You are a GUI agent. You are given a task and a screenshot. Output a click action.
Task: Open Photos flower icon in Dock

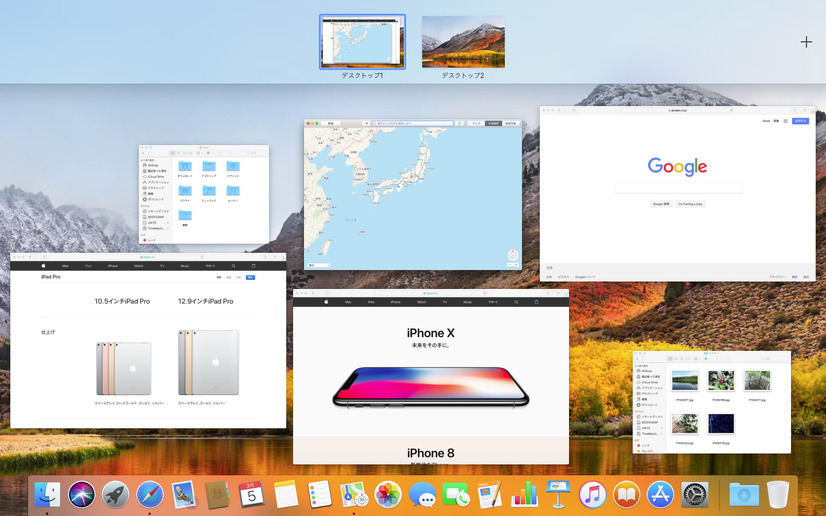(x=388, y=494)
